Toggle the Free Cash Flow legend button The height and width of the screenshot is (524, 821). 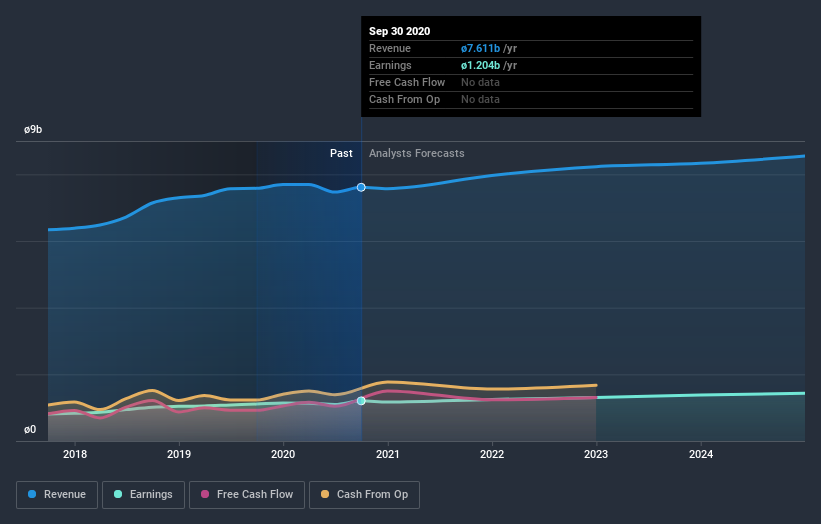click(x=247, y=495)
